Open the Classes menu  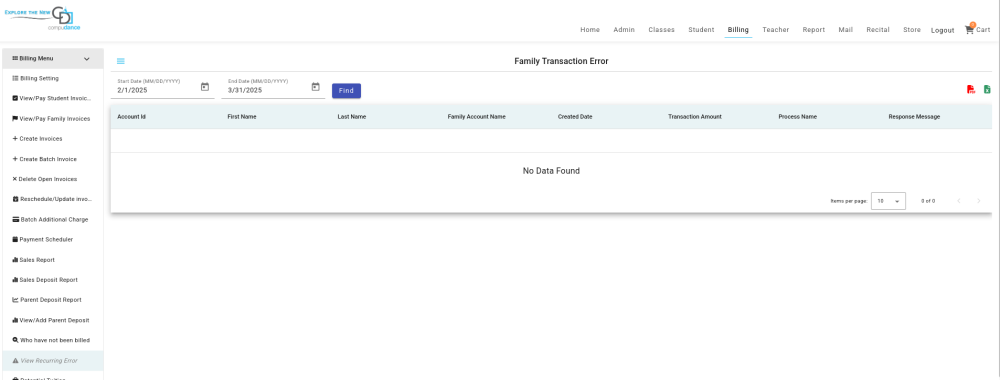pos(661,30)
